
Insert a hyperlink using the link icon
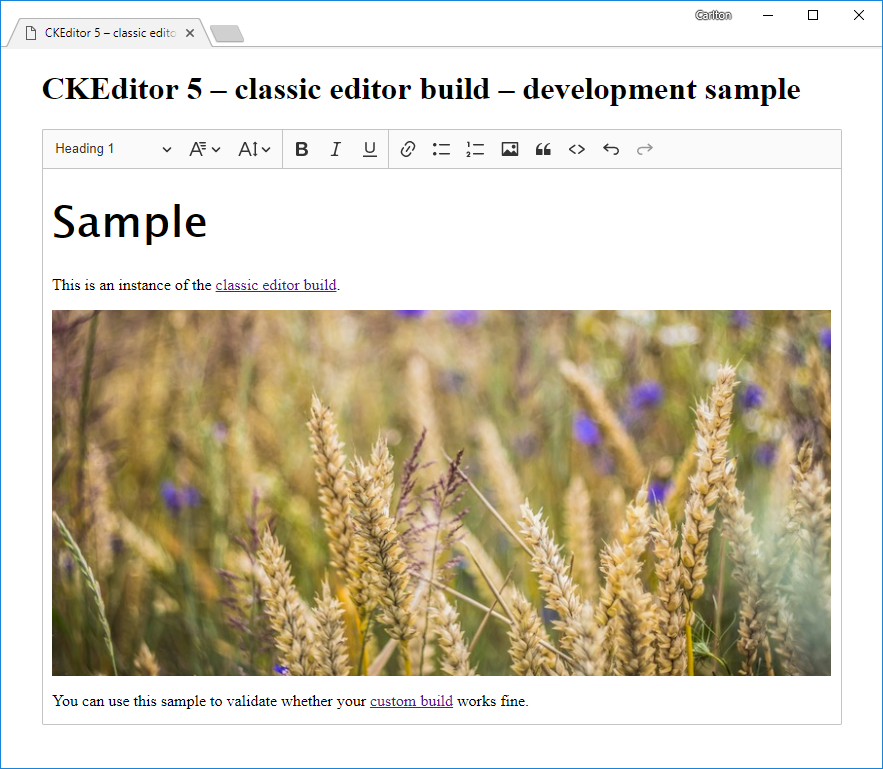[x=407, y=148]
